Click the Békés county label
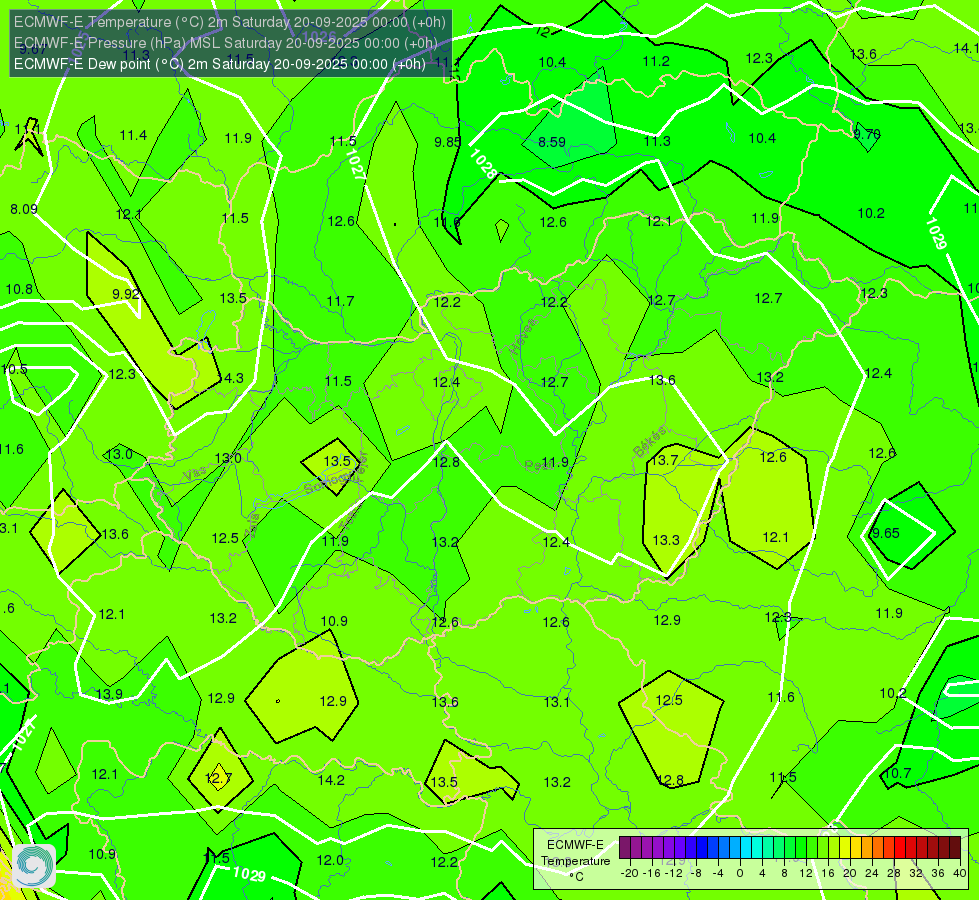Image resolution: width=979 pixels, height=900 pixels. (x=649, y=442)
